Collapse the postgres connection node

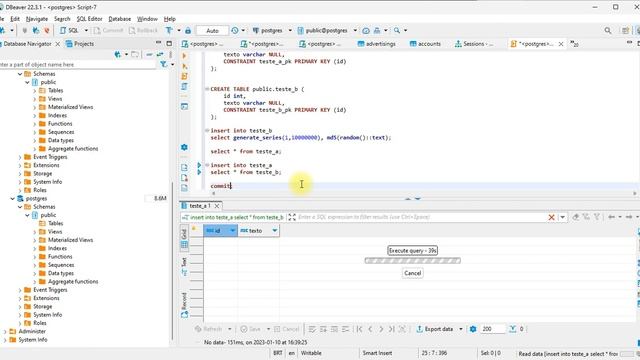coord(12,198)
